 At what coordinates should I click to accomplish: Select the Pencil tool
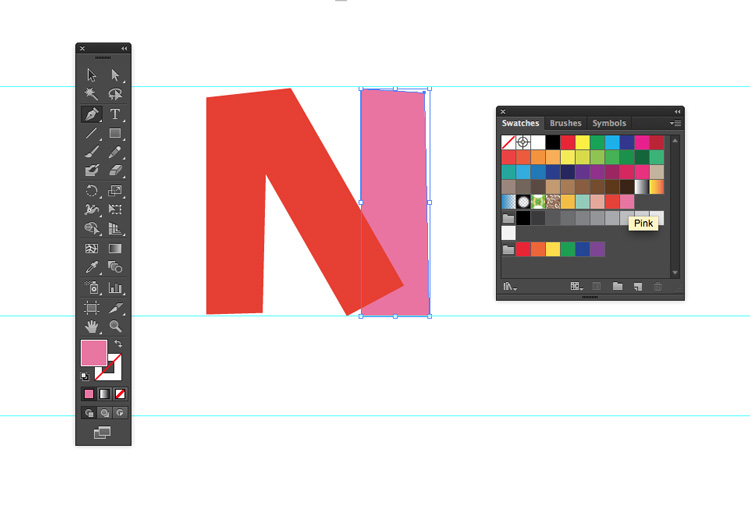pyautogui.click(x=115, y=152)
